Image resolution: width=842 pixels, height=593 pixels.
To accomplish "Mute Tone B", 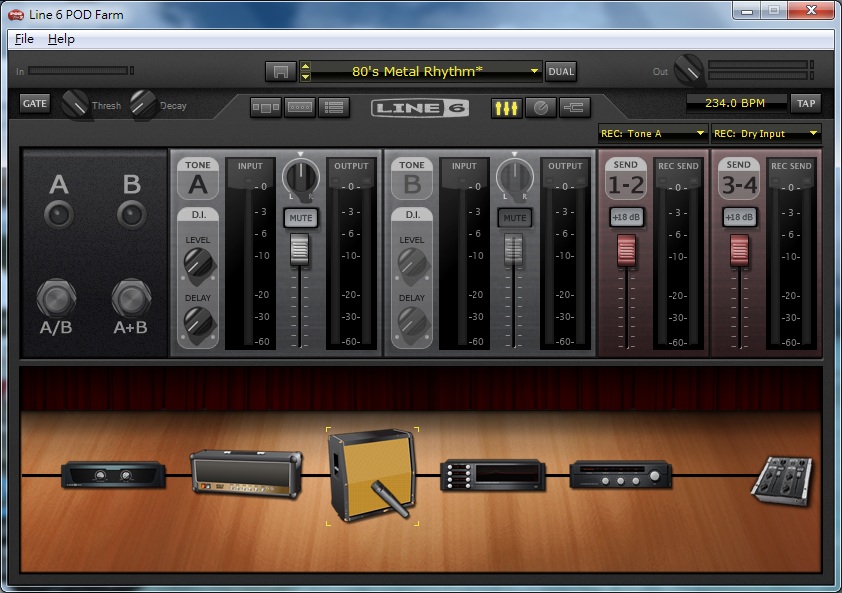I will 514,218.
